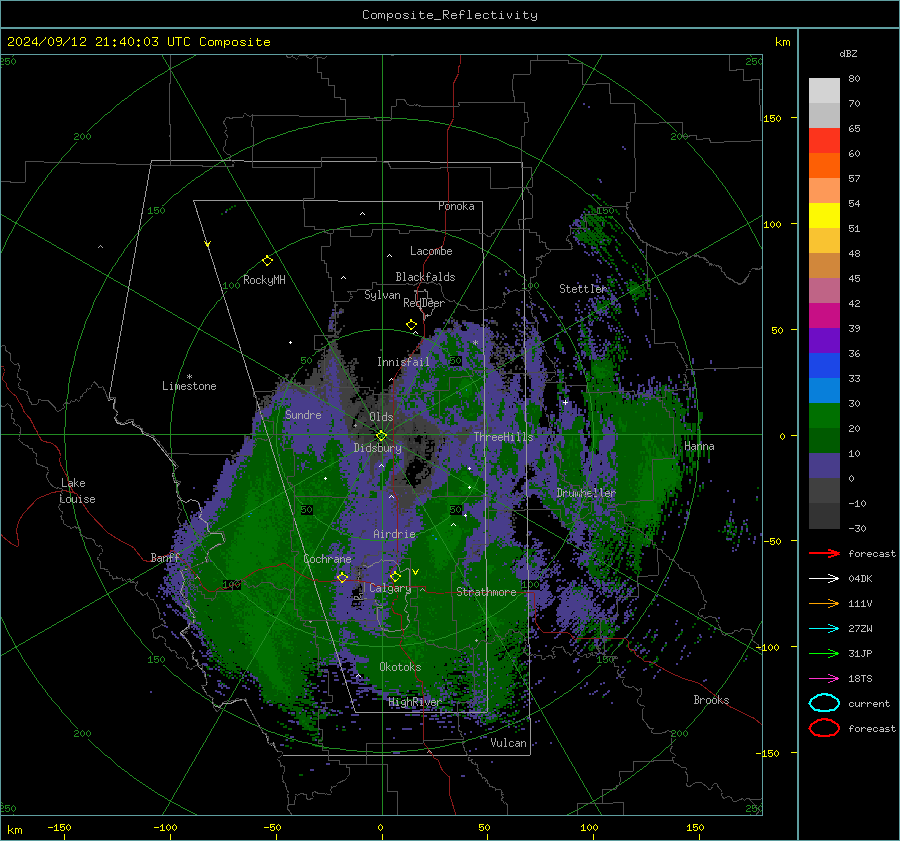Click the Brooks city label
This screenshot has width=900, height=841.
pos(711,700)
